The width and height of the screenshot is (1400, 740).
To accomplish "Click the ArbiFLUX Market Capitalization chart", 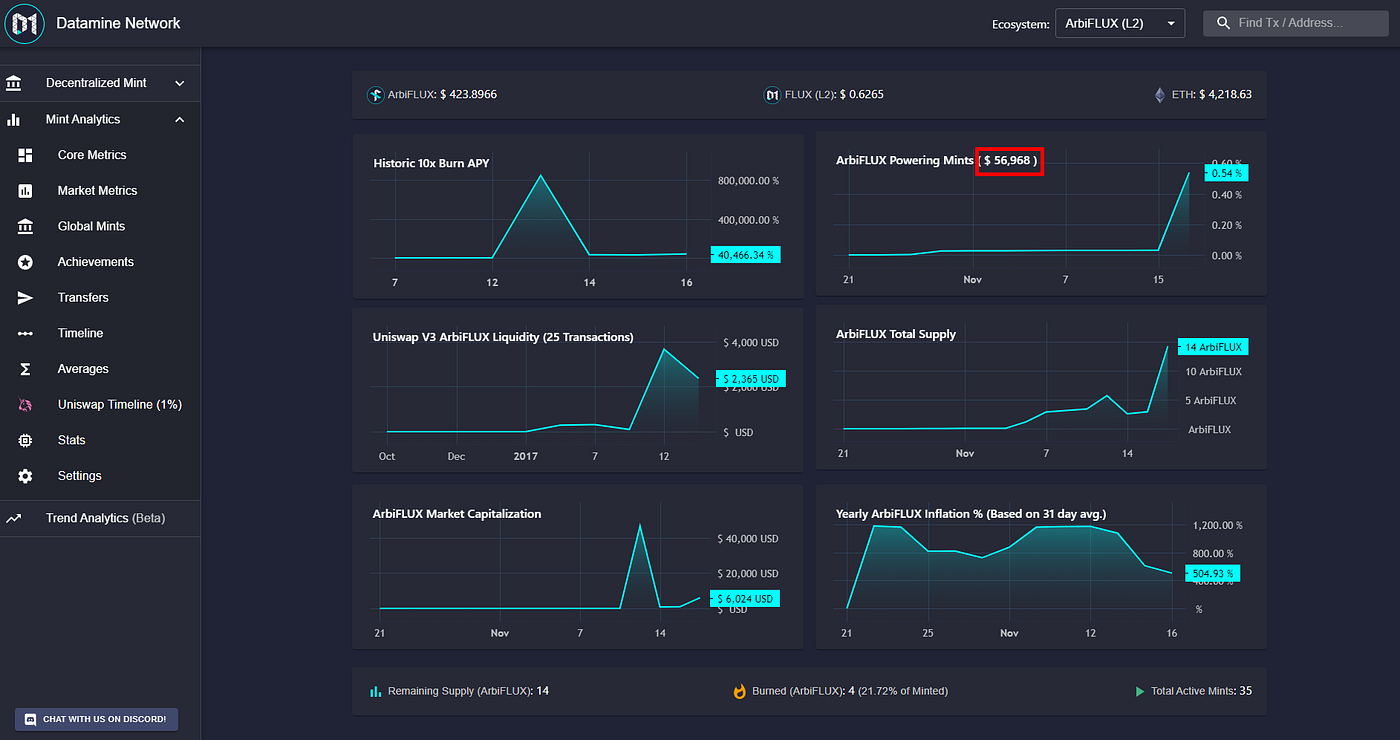I will click(x=578, y=568).
